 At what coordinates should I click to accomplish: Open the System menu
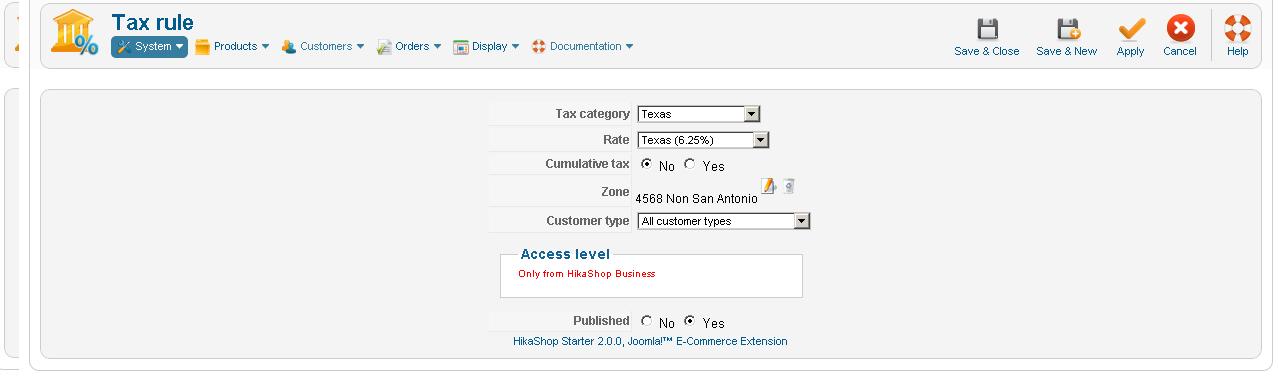(x=149, y=46)
